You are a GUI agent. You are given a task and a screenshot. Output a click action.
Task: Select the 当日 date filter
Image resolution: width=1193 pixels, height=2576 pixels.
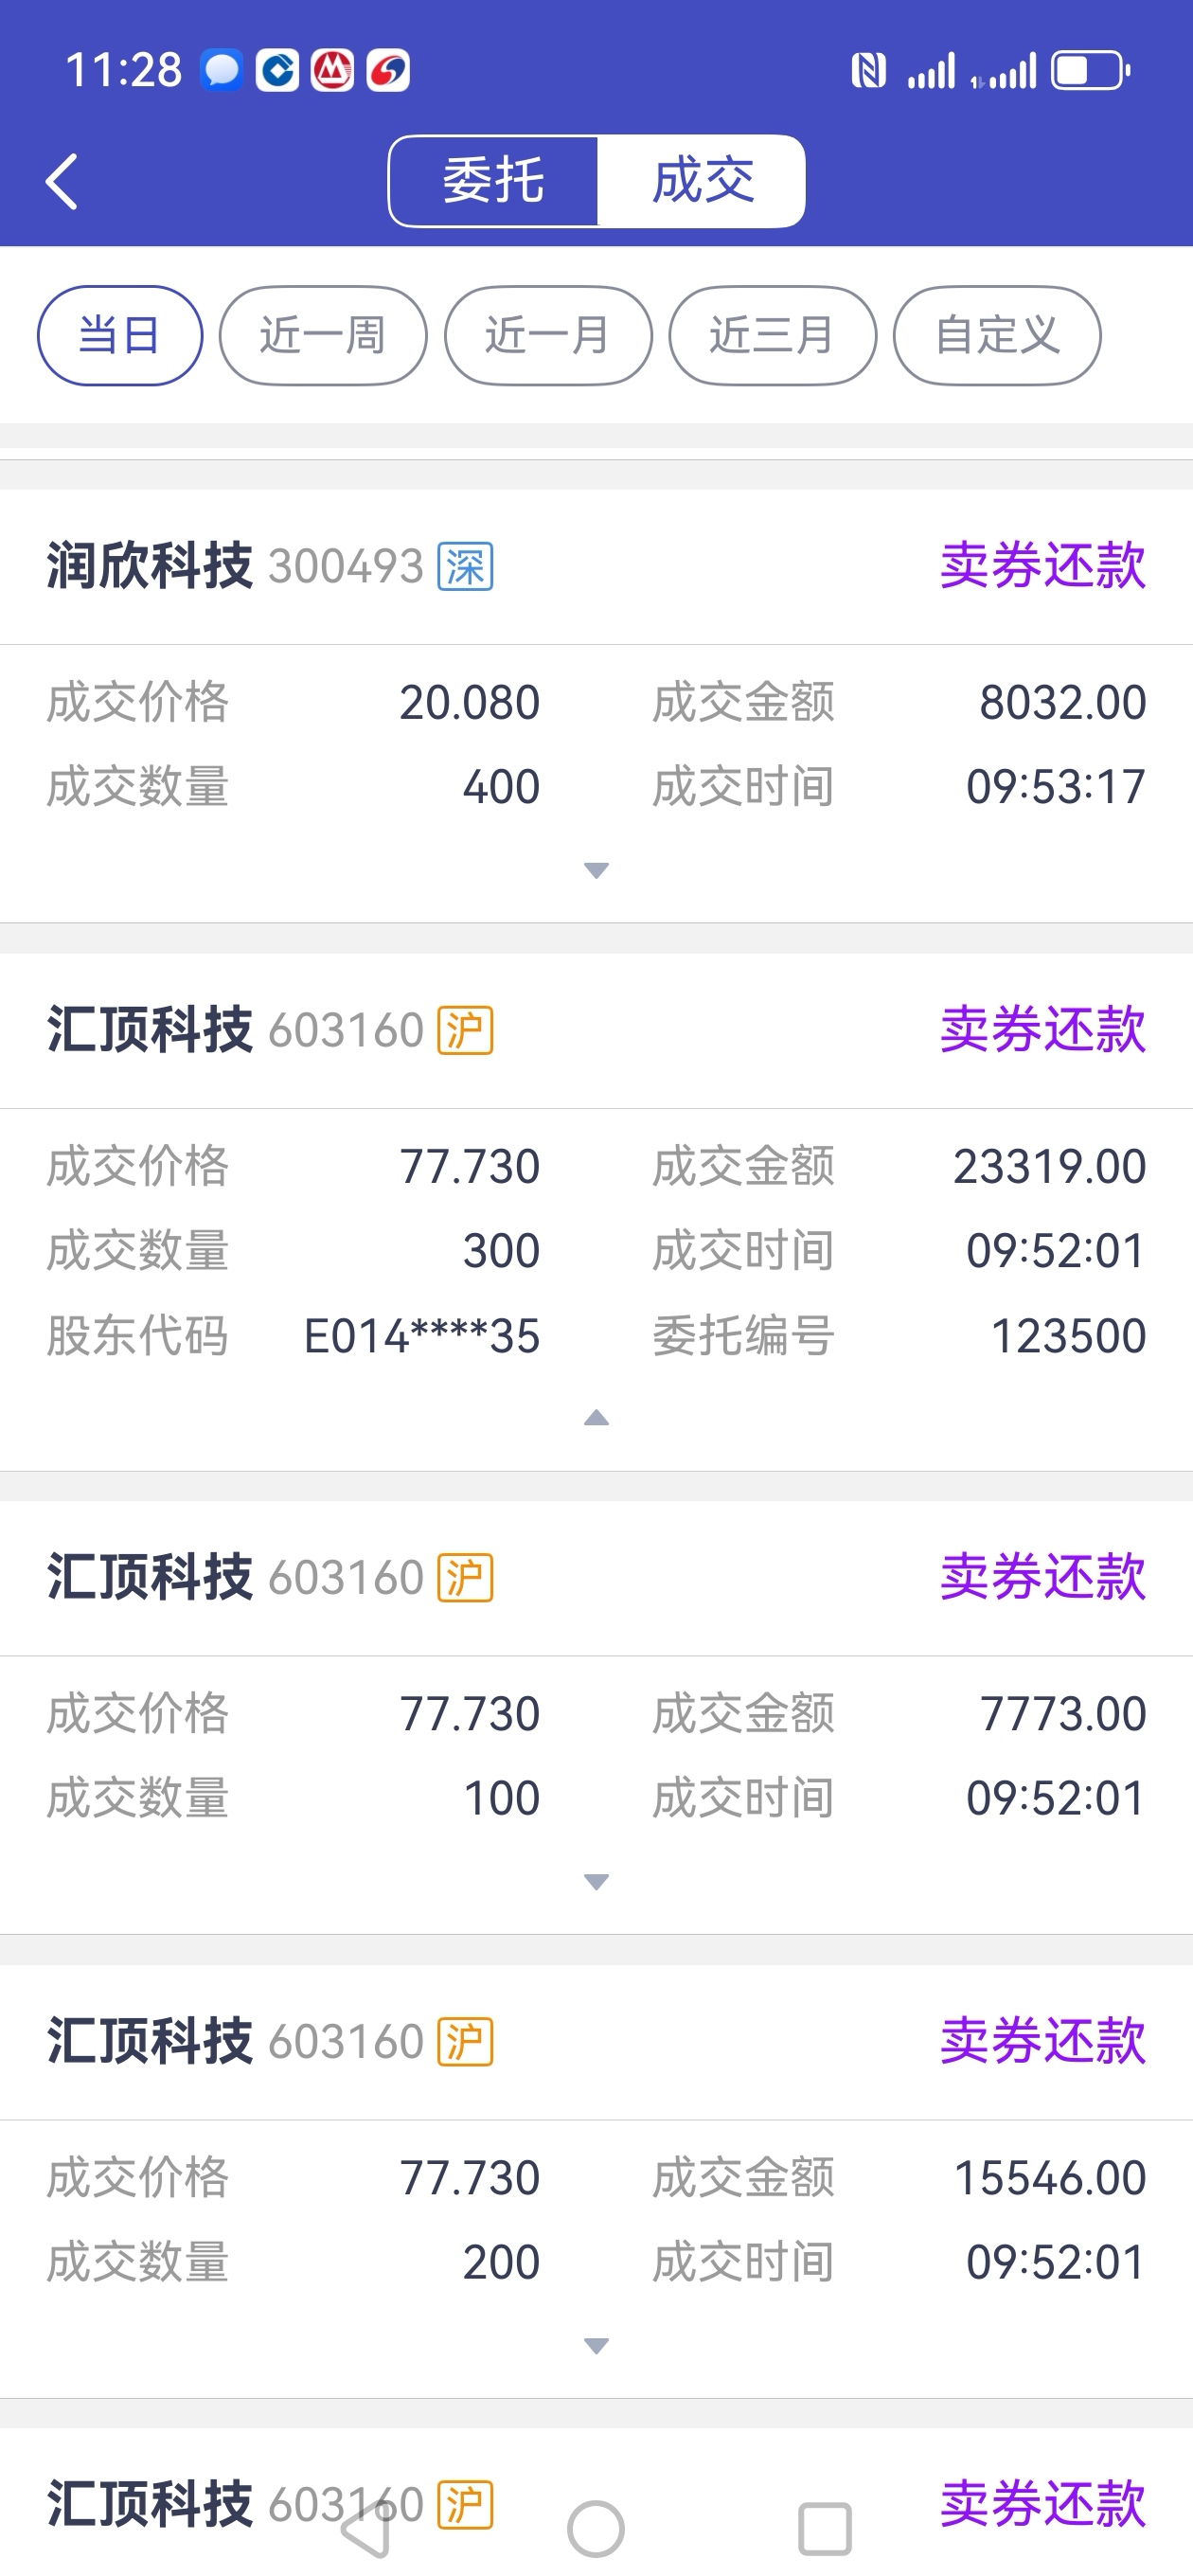click(x=120, y=336)
